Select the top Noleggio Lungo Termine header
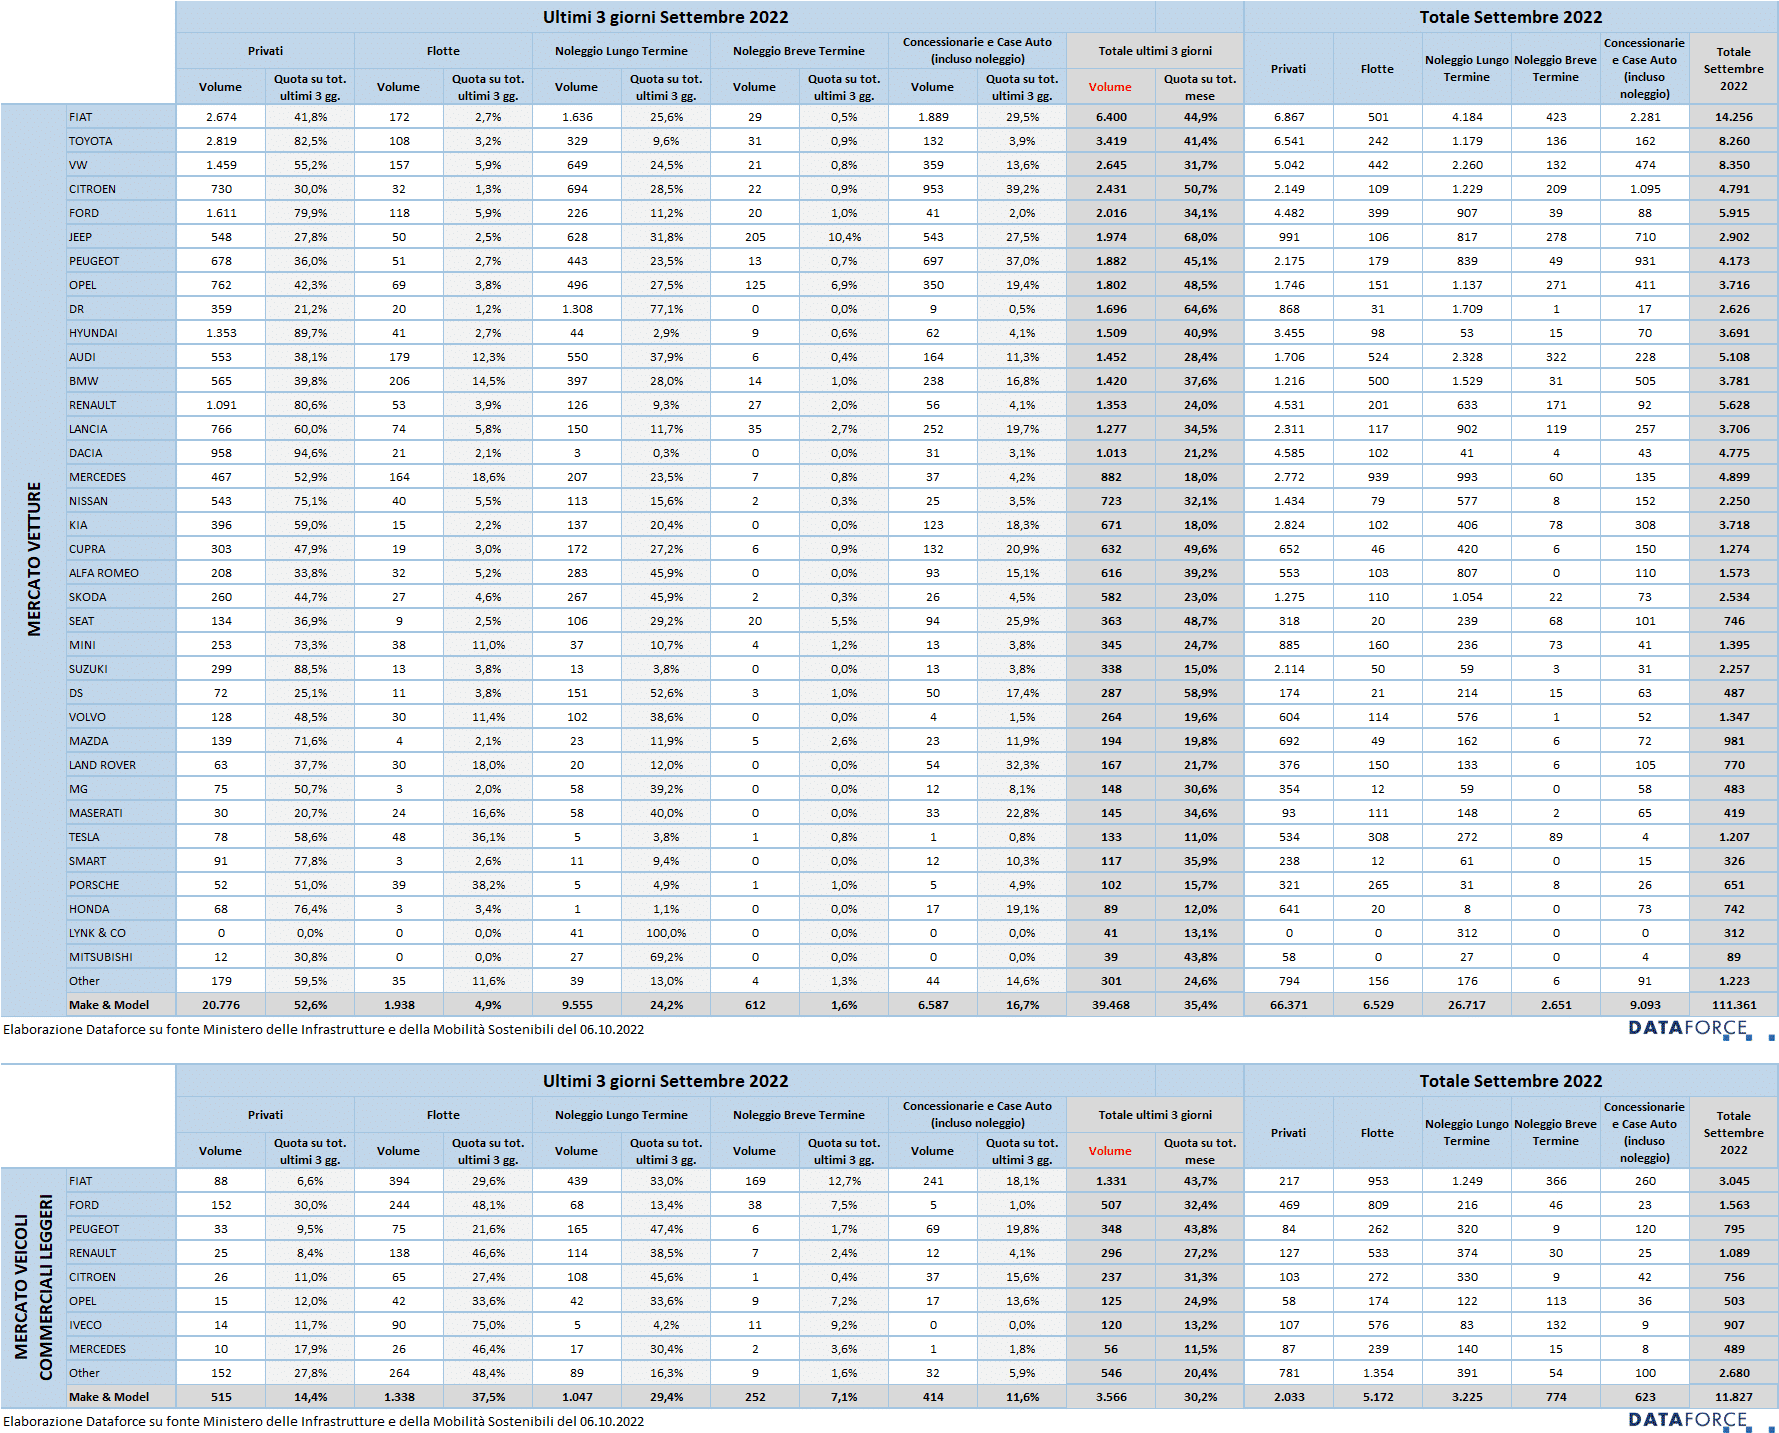This screenshot has height=1433, width=1779. [x=621, y=51]
